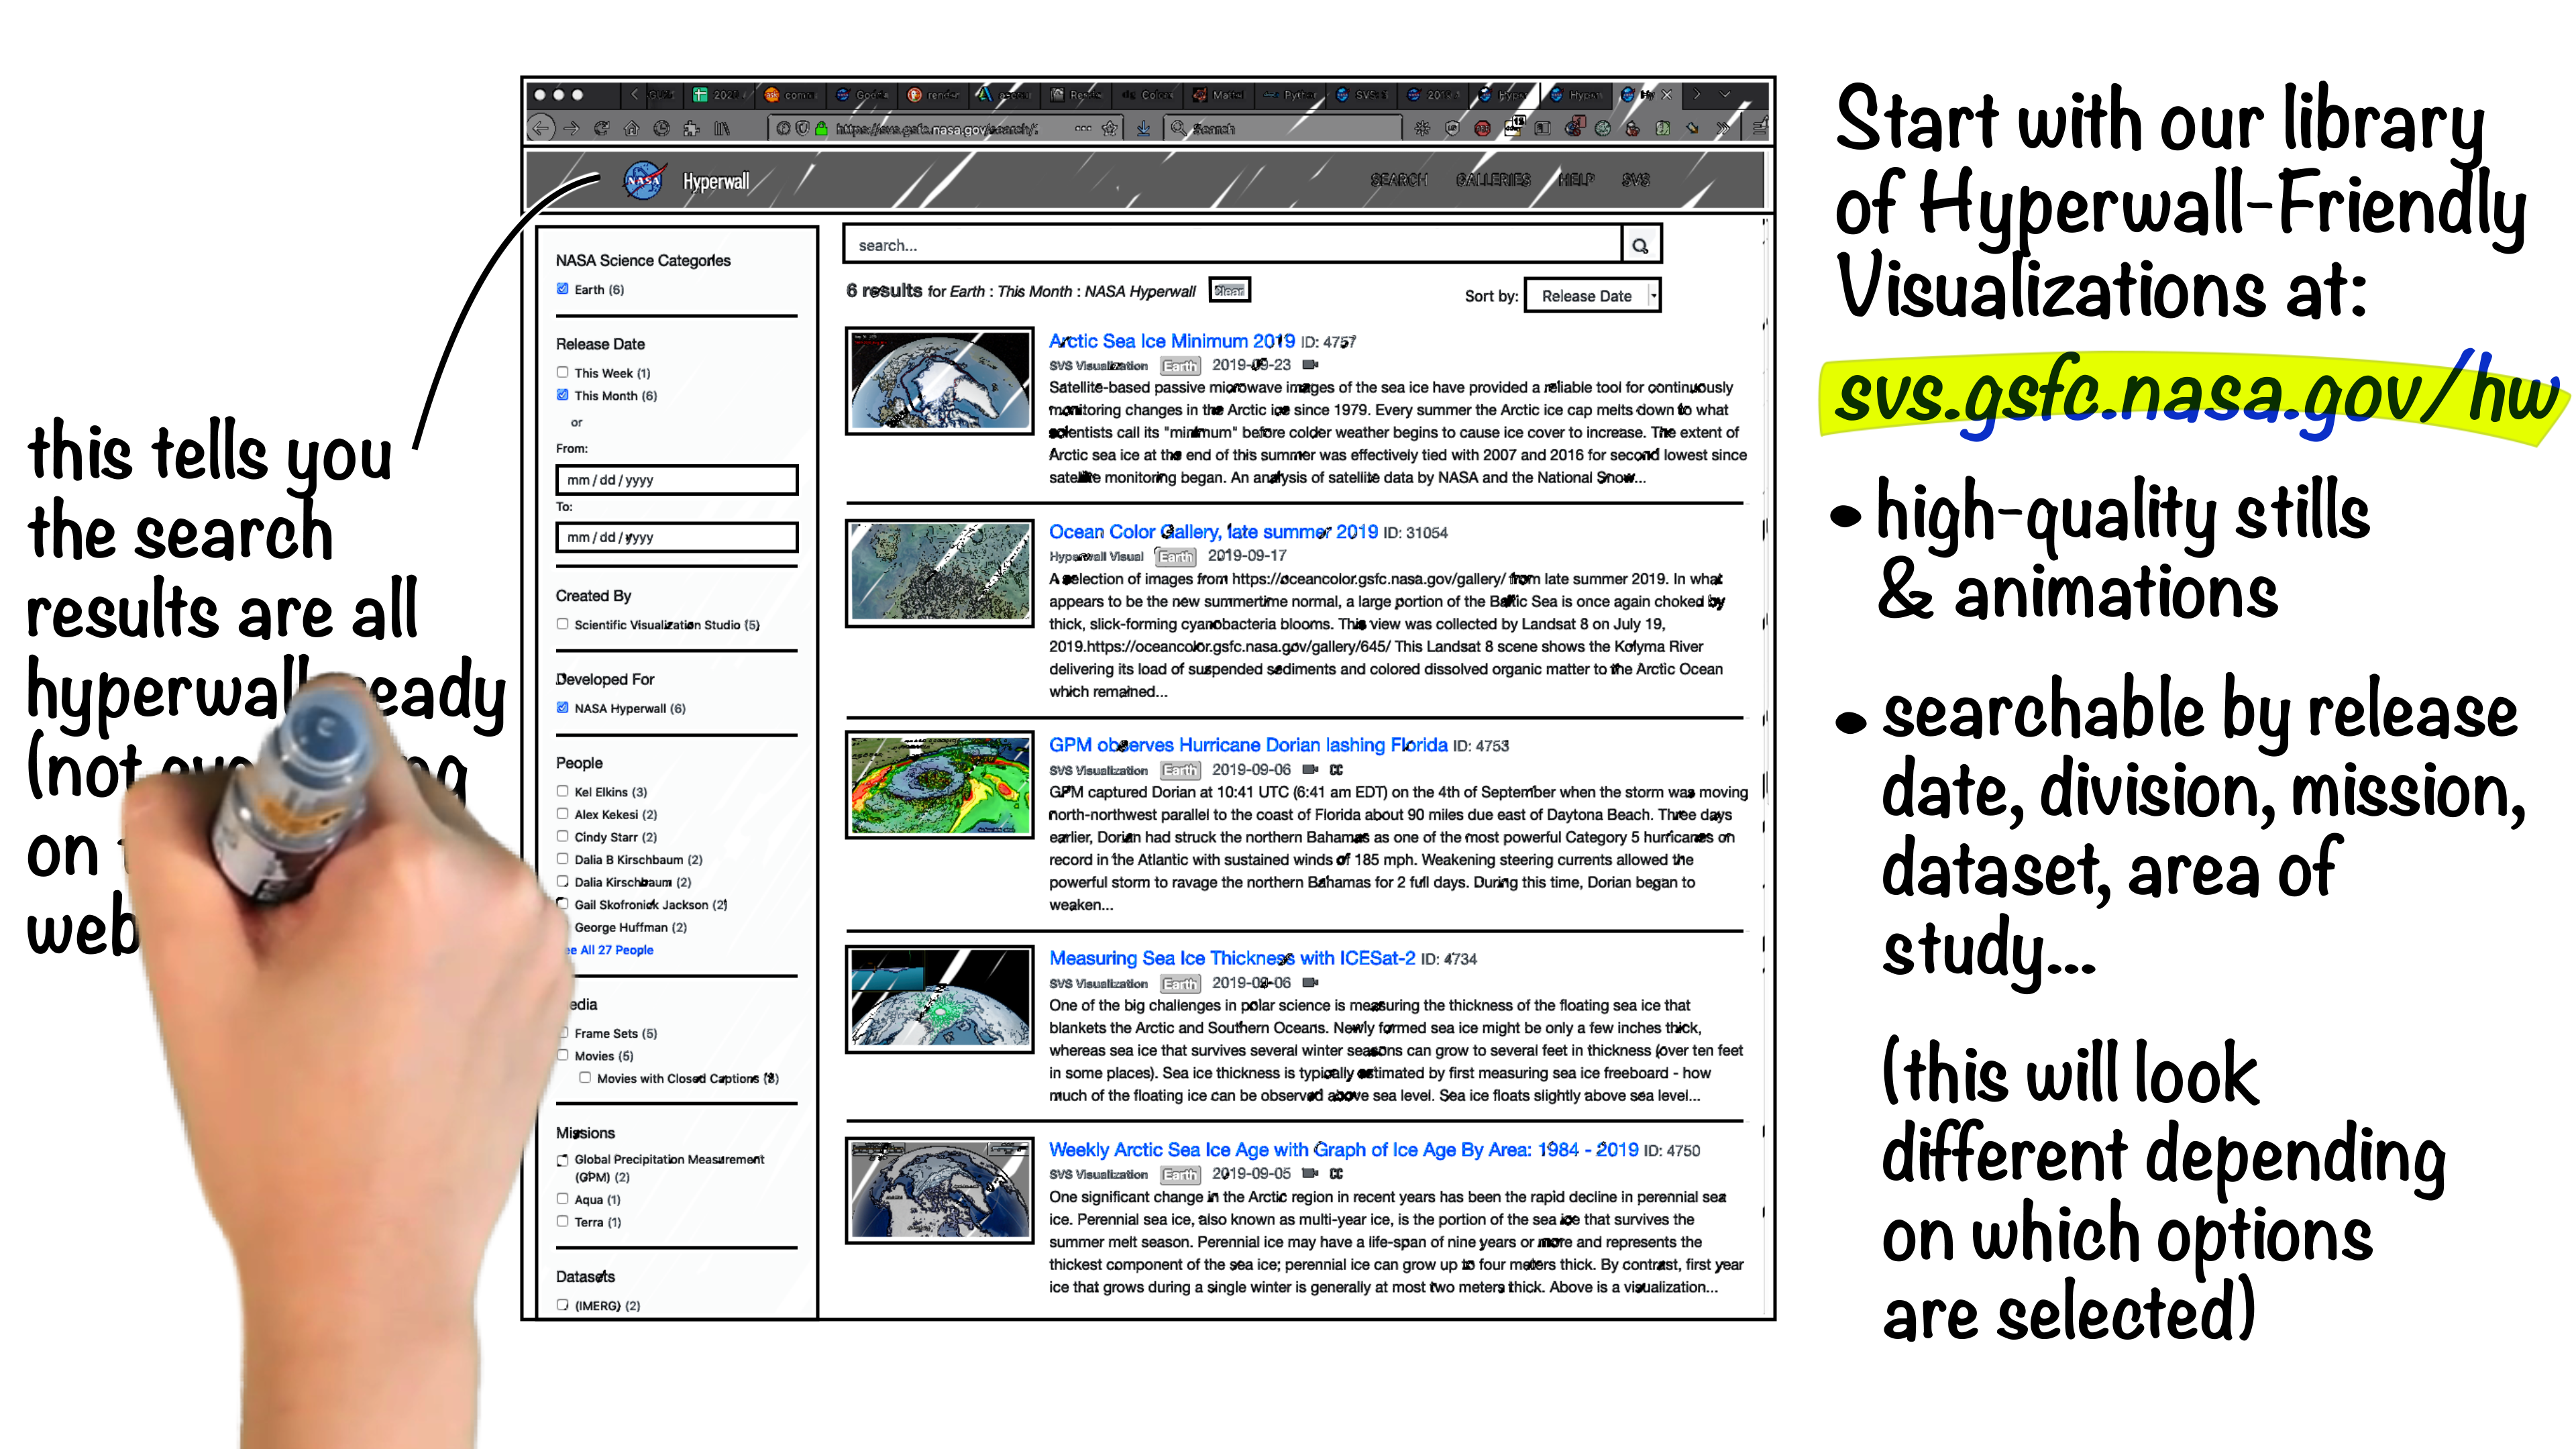Check the This Week release date box
Screen dimensions: 2576x1449
[562, 372]
